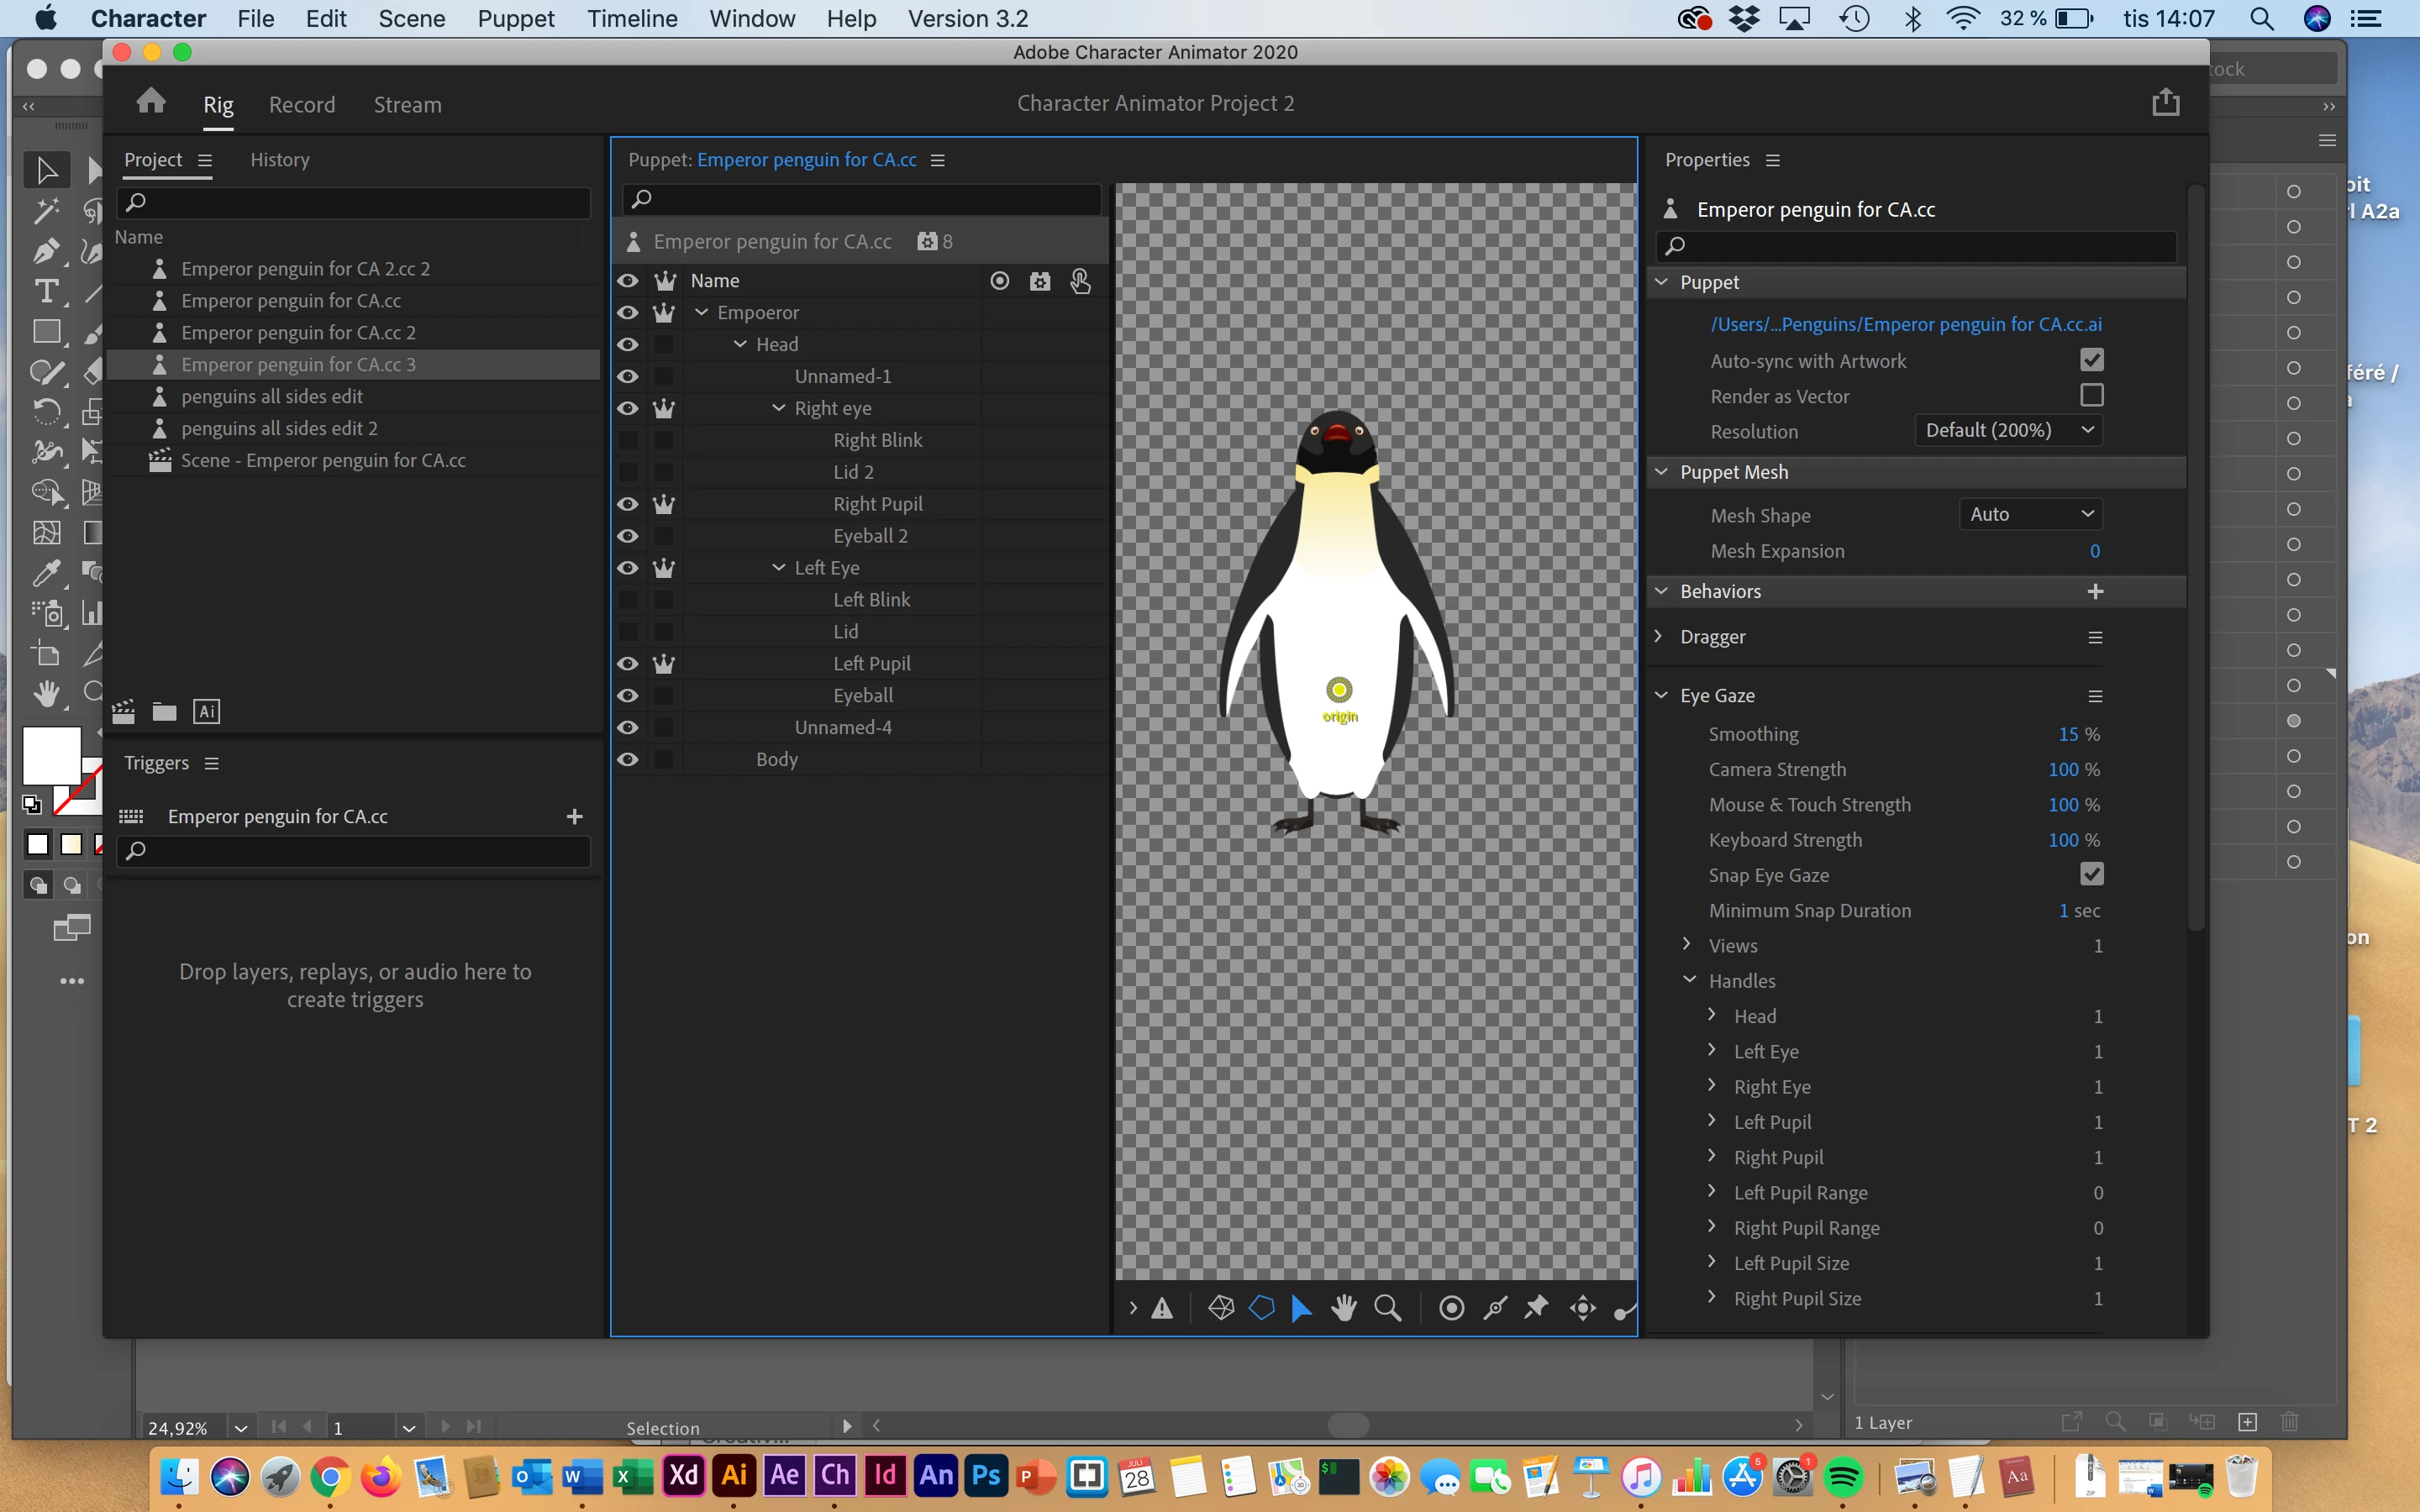The image size is (2420, 1512).
Task: Switch to the Record workspace tab
Action: coord(302,104)
